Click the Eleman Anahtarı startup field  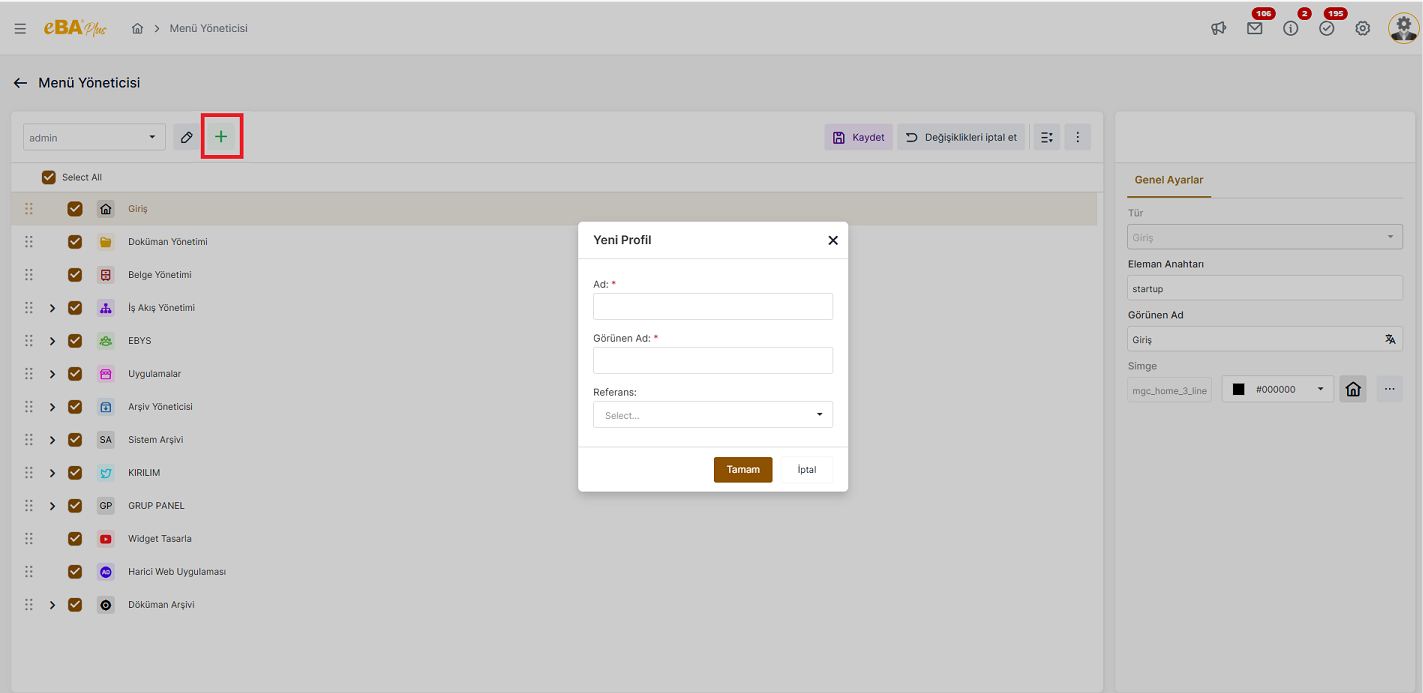pyautogui.click(x=1265, y=288)
